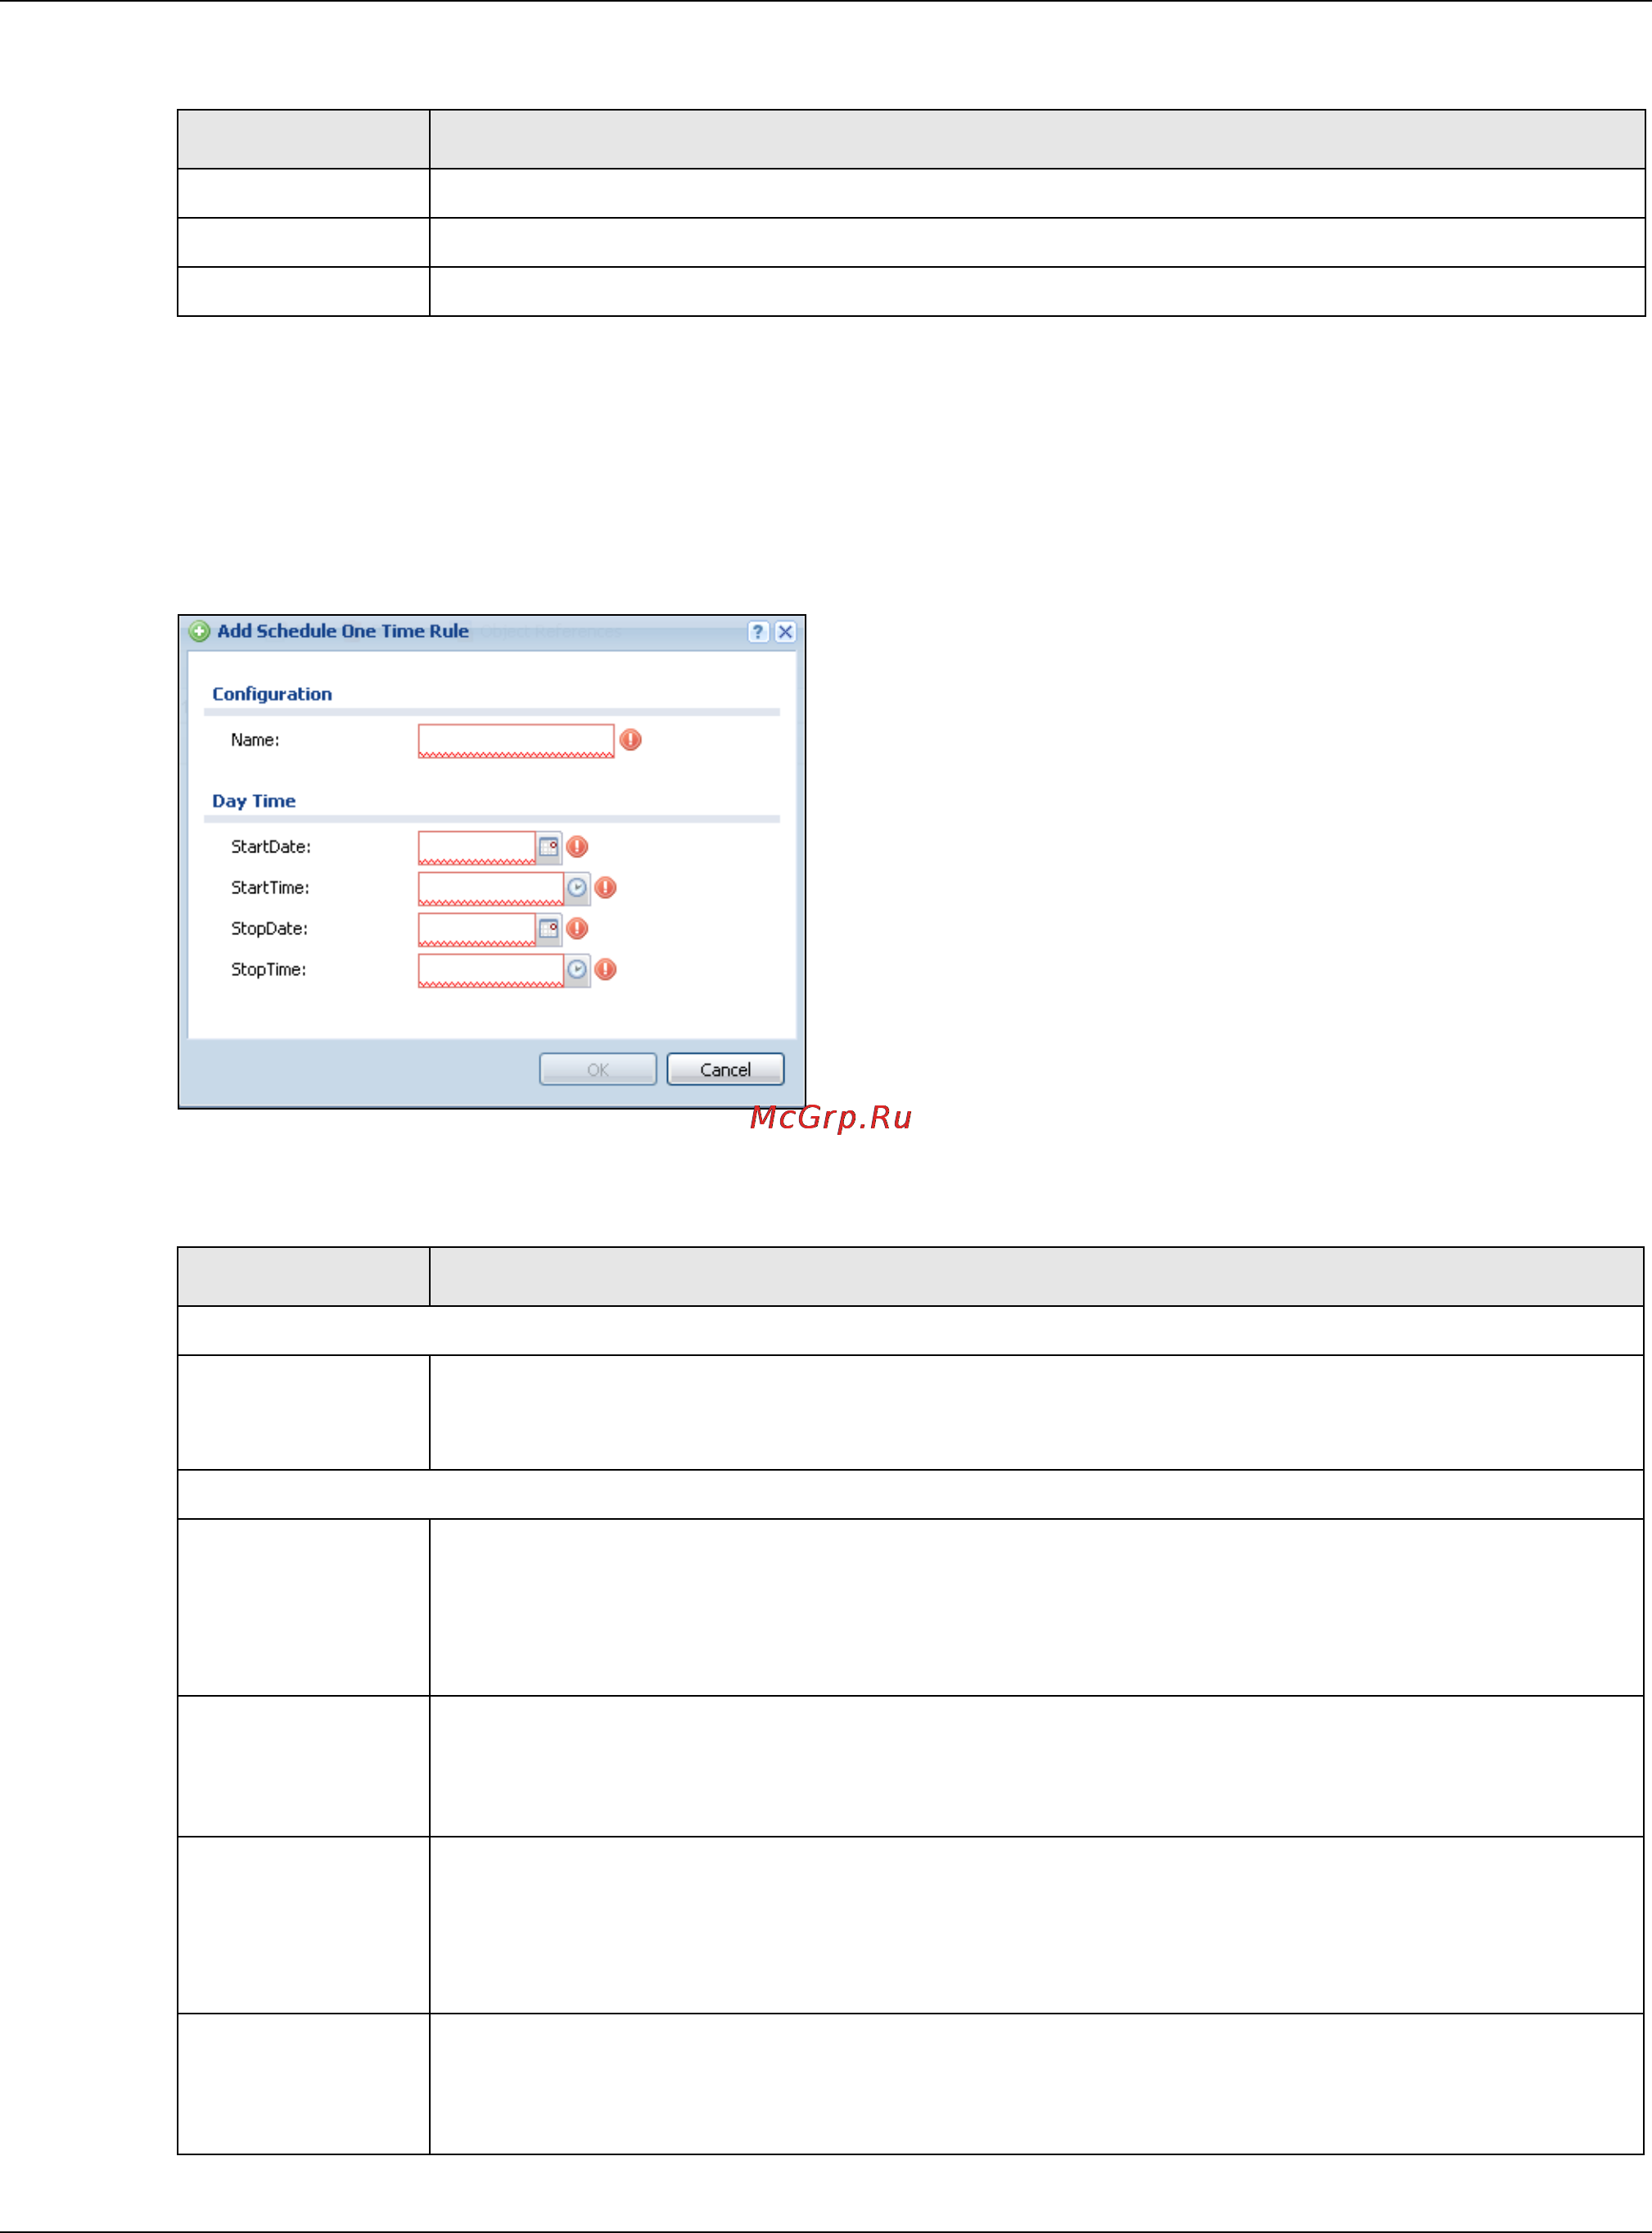1652x2233 pixels.
Task: Click the error icon next to Name field
Action: click(630, 740)
